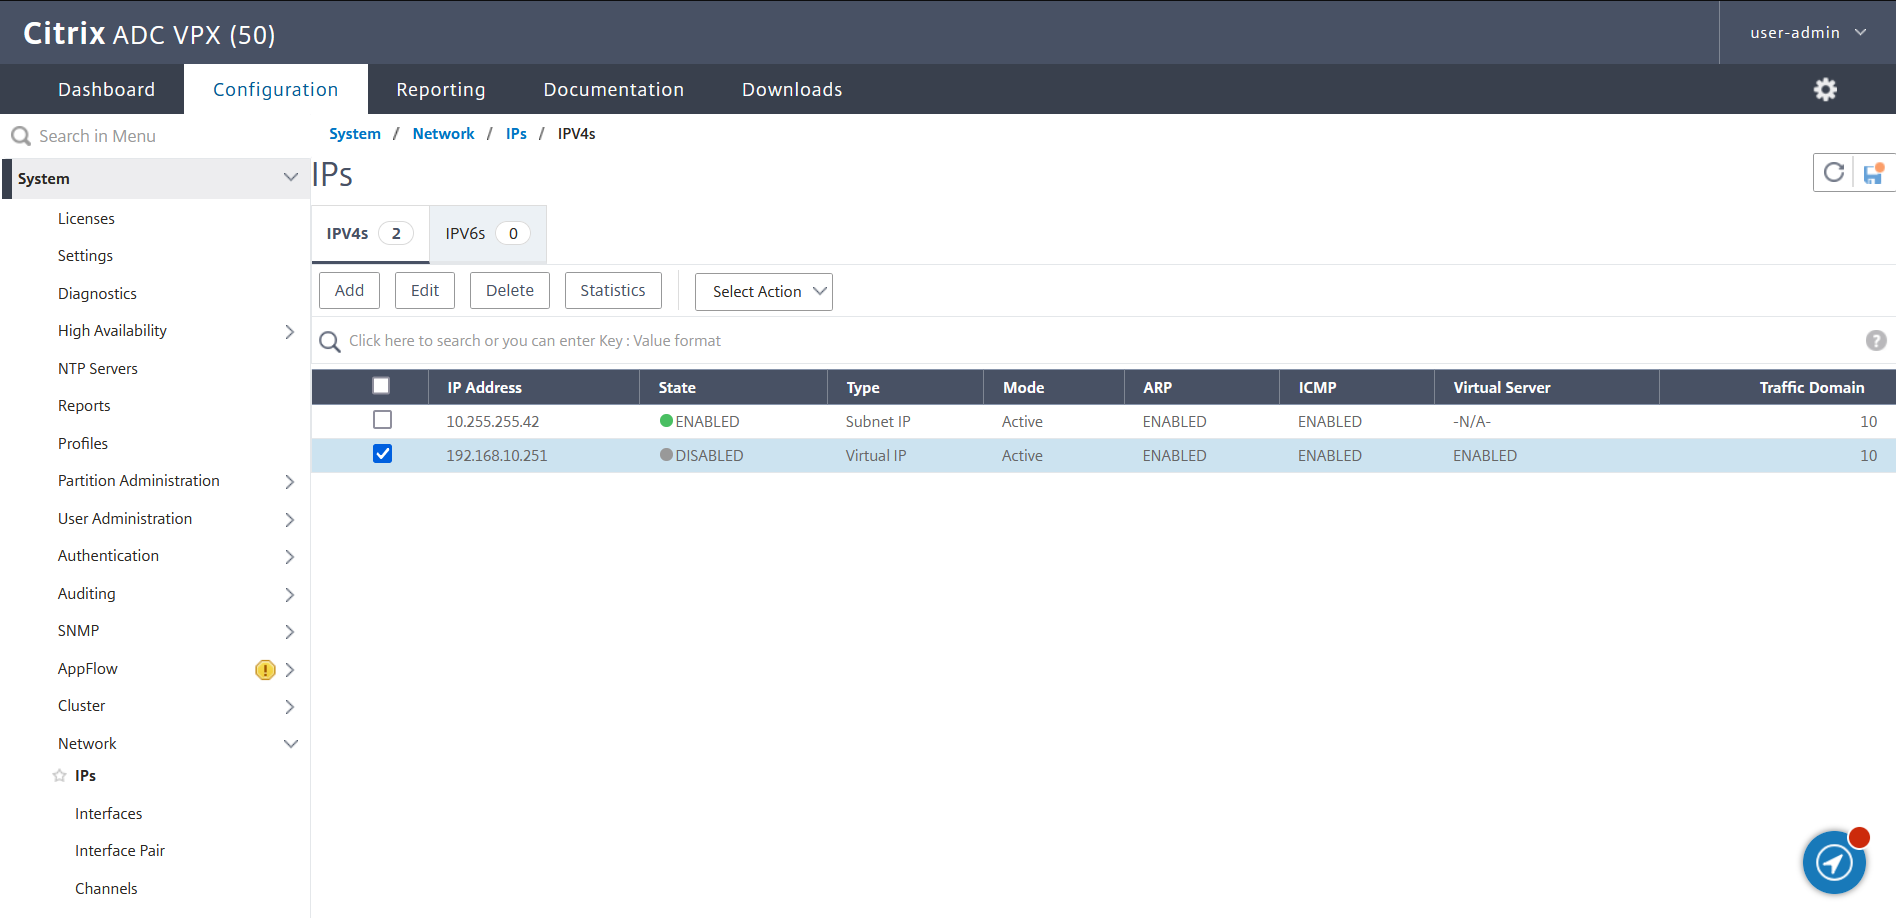The image size is (1896, 918).
Task: Click the refresh icon above the IPs table
Action: 1833,172
